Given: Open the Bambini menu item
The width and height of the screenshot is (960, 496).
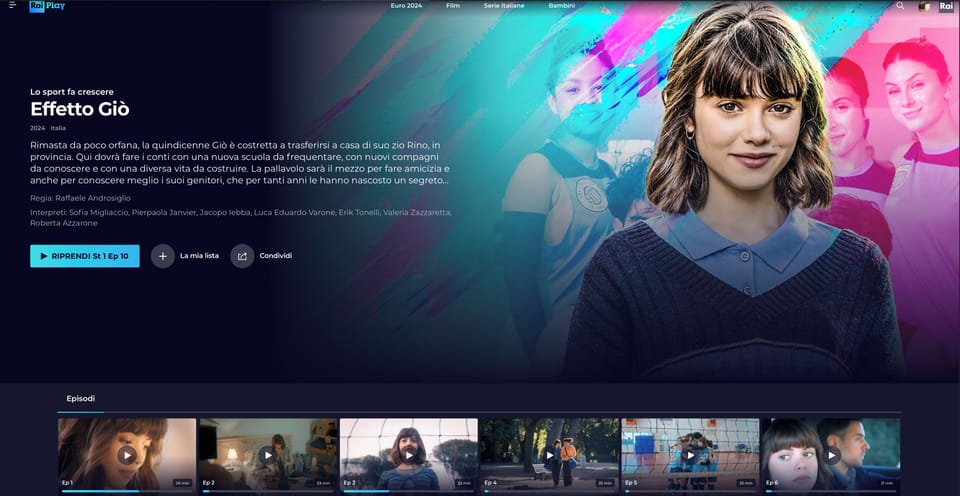Looking at the screenshot, I should coord(561,6).
